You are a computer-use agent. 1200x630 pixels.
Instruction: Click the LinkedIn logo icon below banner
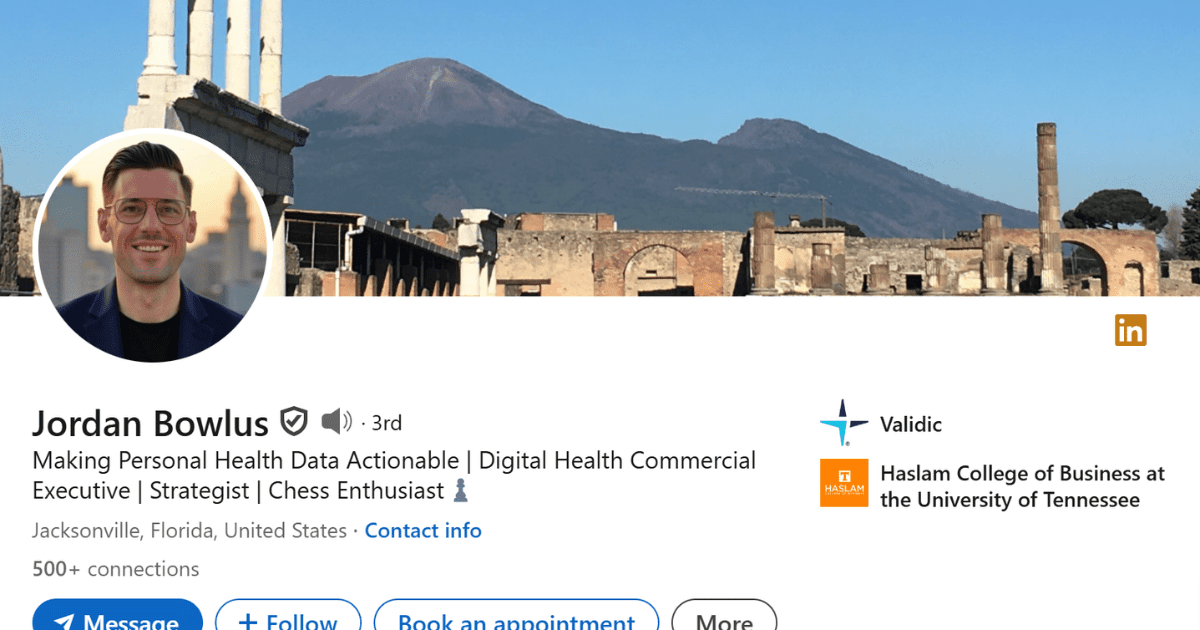1131,330
